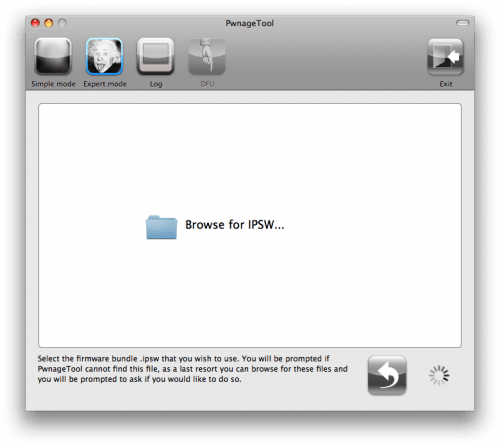Image resolution: width=500 pixels, height=446 pixels.
Task: Switch to Expert mode via Einstein icon
Action: pyautogui.click(x=104, y=56)
